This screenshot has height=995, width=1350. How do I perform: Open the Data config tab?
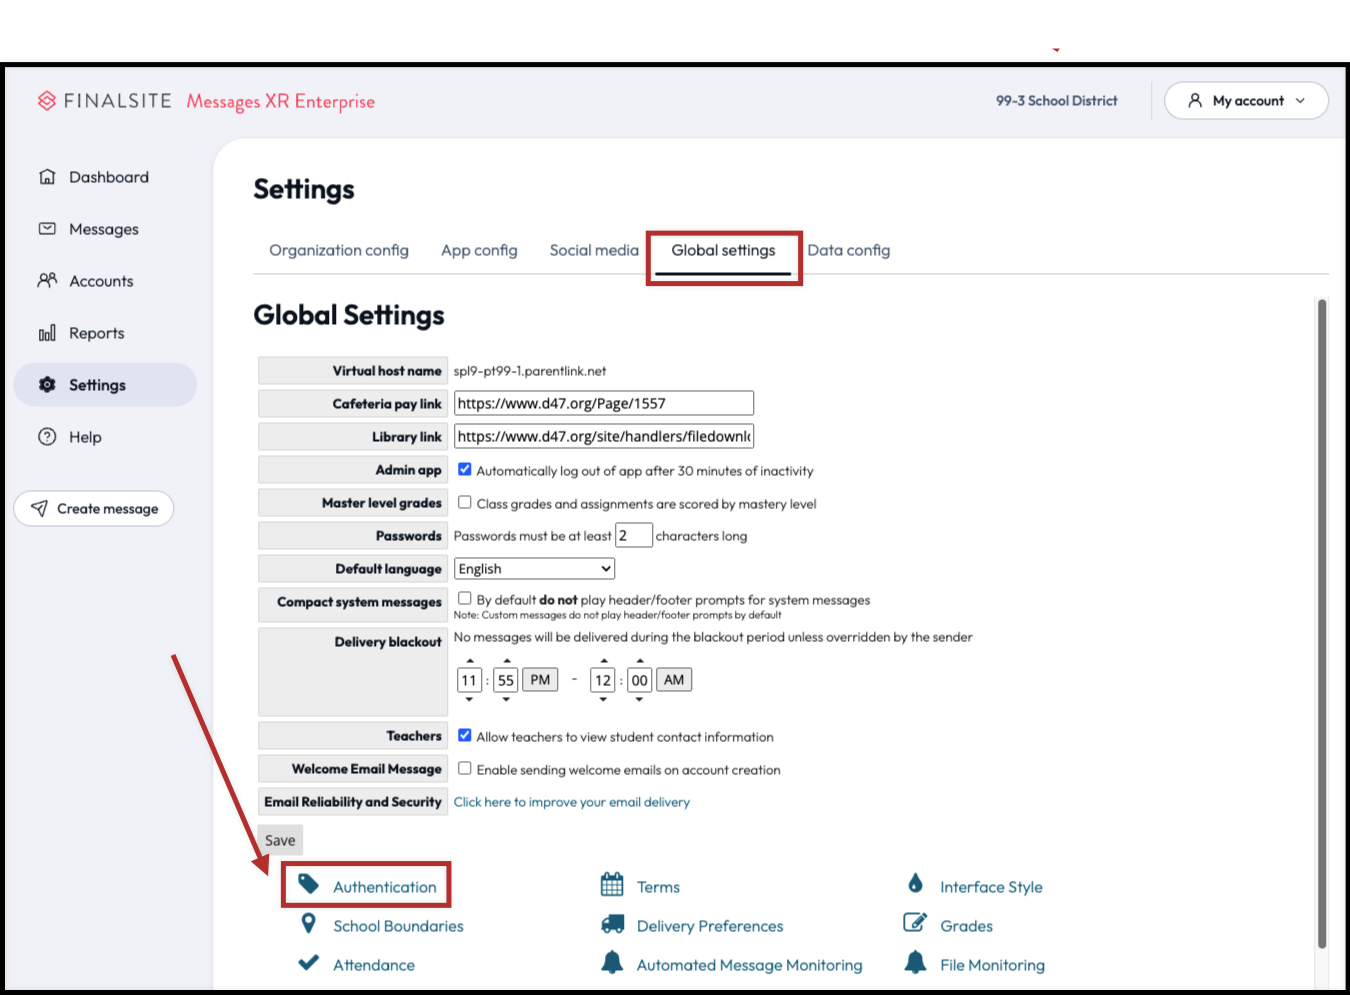848,250
